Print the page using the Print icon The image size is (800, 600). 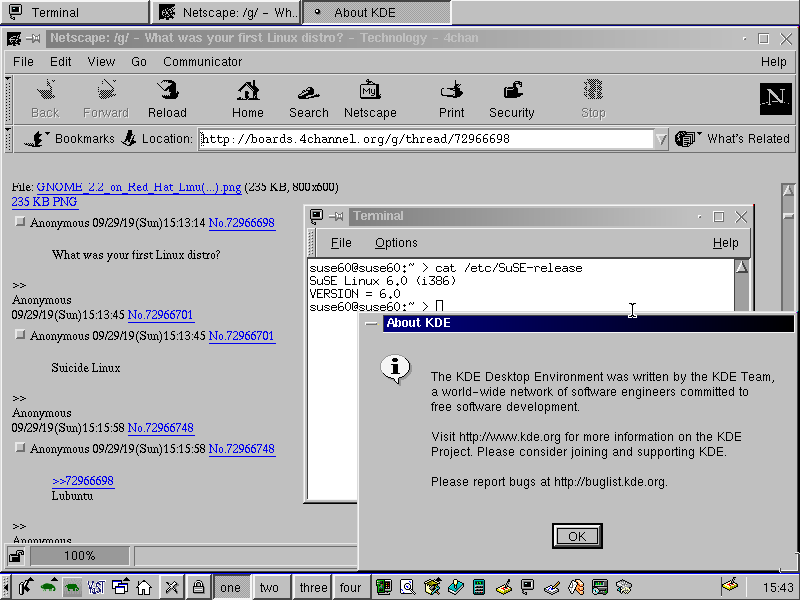(452, 91)
